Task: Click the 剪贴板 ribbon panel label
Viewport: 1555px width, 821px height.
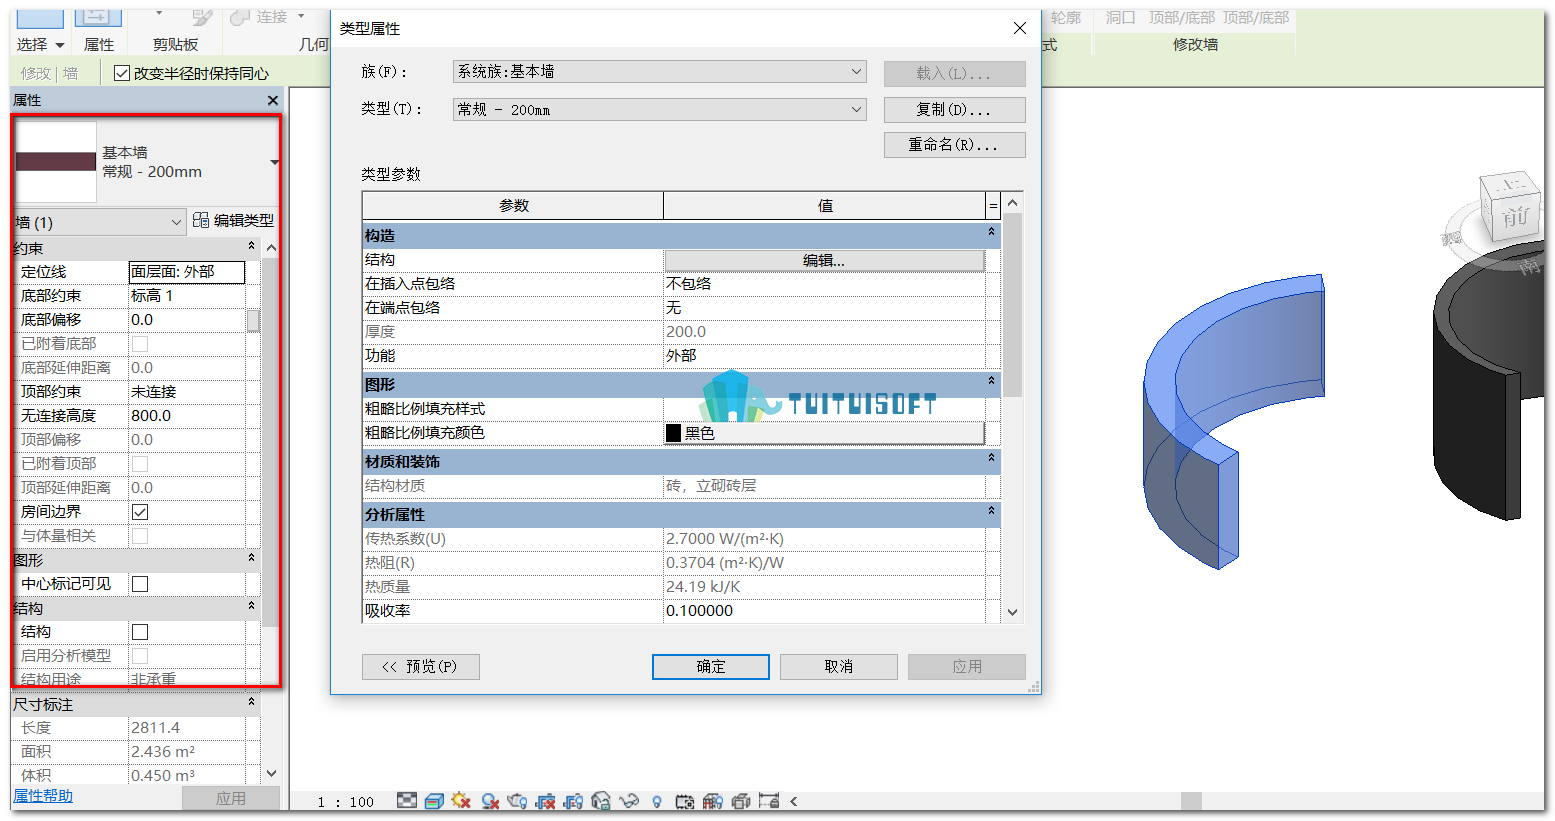Action: tap(175, 45)
